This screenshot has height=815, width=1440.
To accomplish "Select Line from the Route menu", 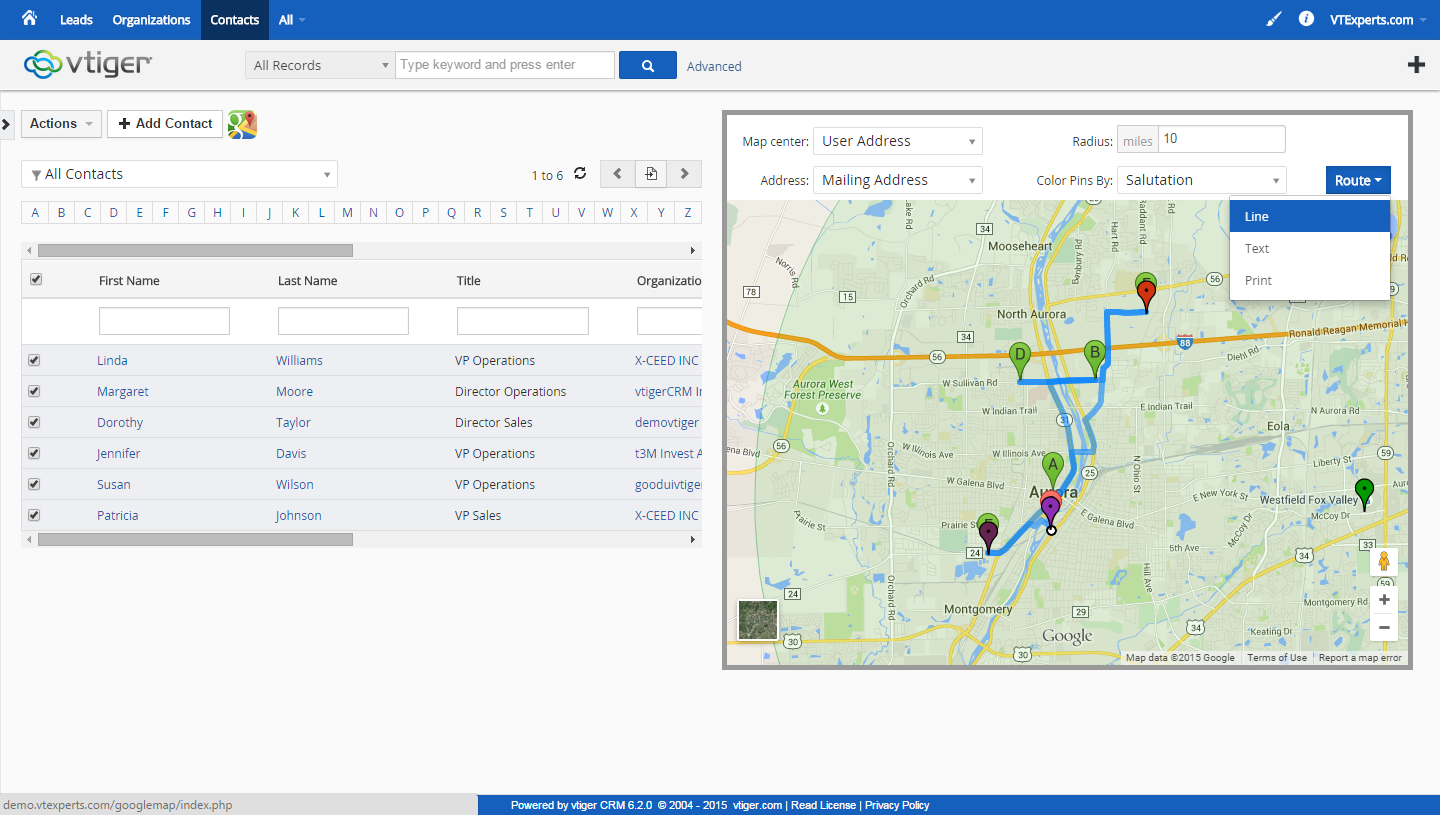I will (x=1310, y=216).
